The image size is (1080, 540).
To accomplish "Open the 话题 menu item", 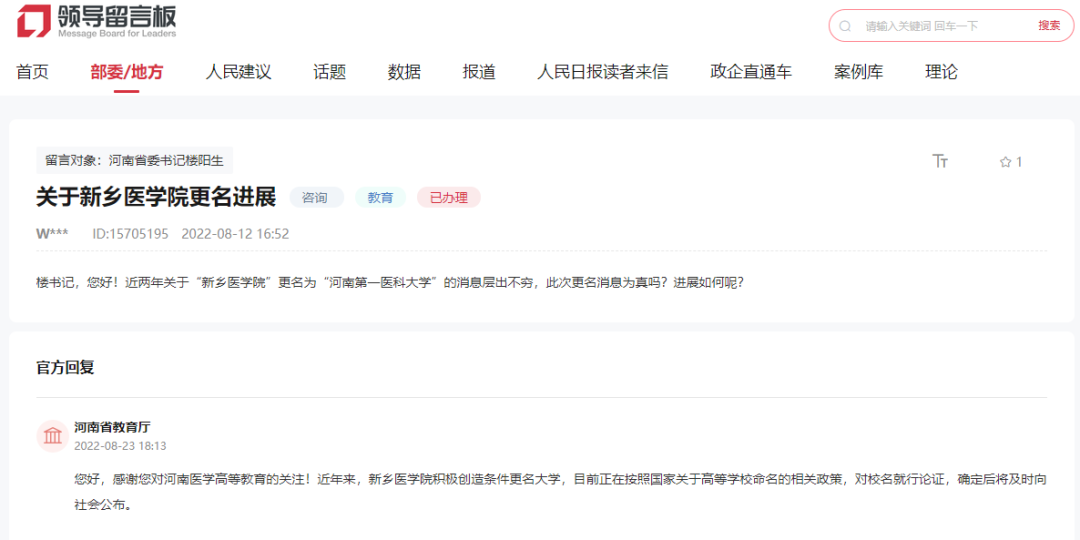I will 329,72.
